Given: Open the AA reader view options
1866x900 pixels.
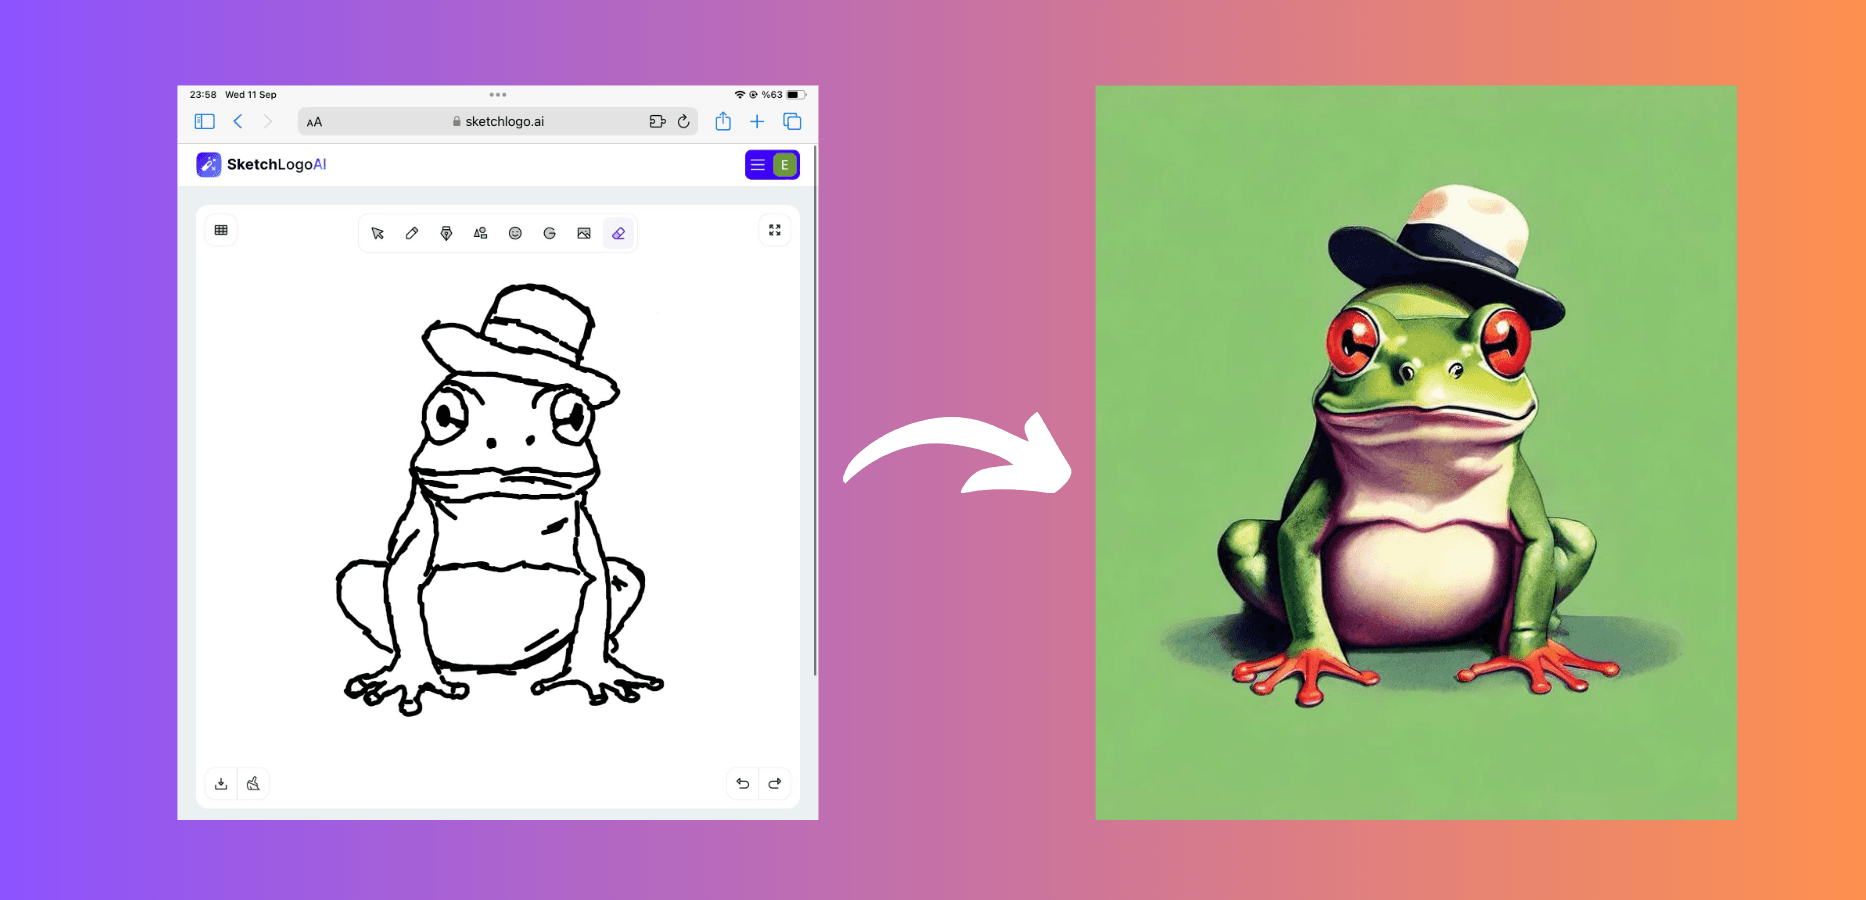Looking at the screenshot, I should [314, 122].
